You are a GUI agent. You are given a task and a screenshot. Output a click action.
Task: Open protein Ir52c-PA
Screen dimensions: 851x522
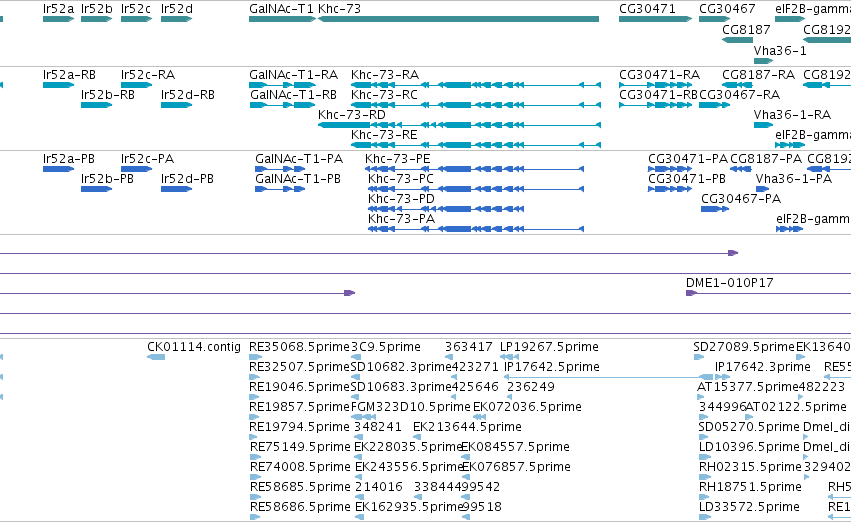[148, 158]
